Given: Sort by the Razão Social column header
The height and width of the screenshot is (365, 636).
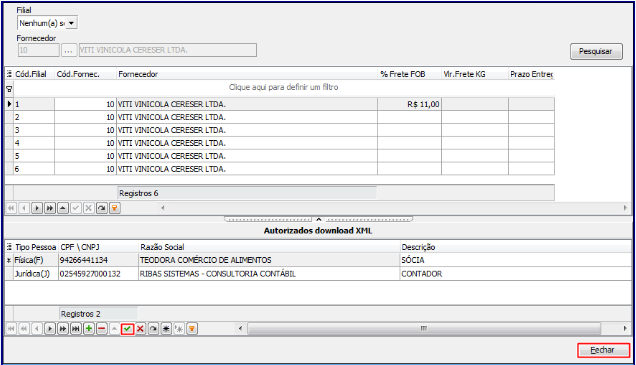Looking at the screenshot, I should 269,247.
